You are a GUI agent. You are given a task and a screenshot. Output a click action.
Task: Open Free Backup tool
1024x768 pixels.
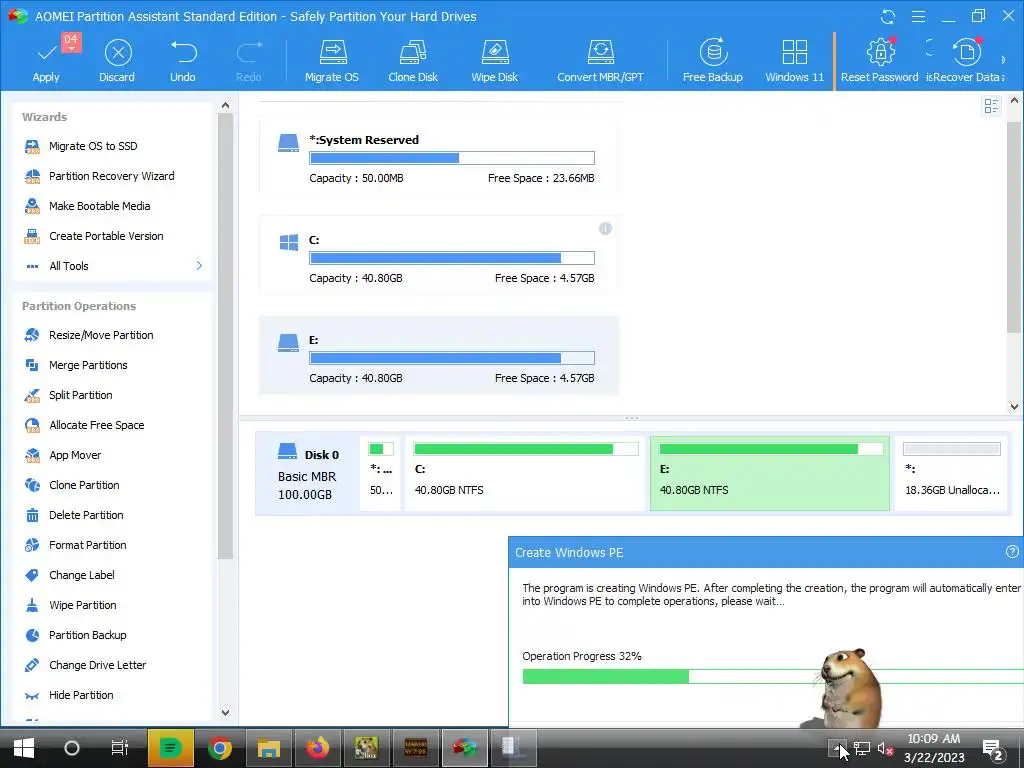(x=712, y=61)
